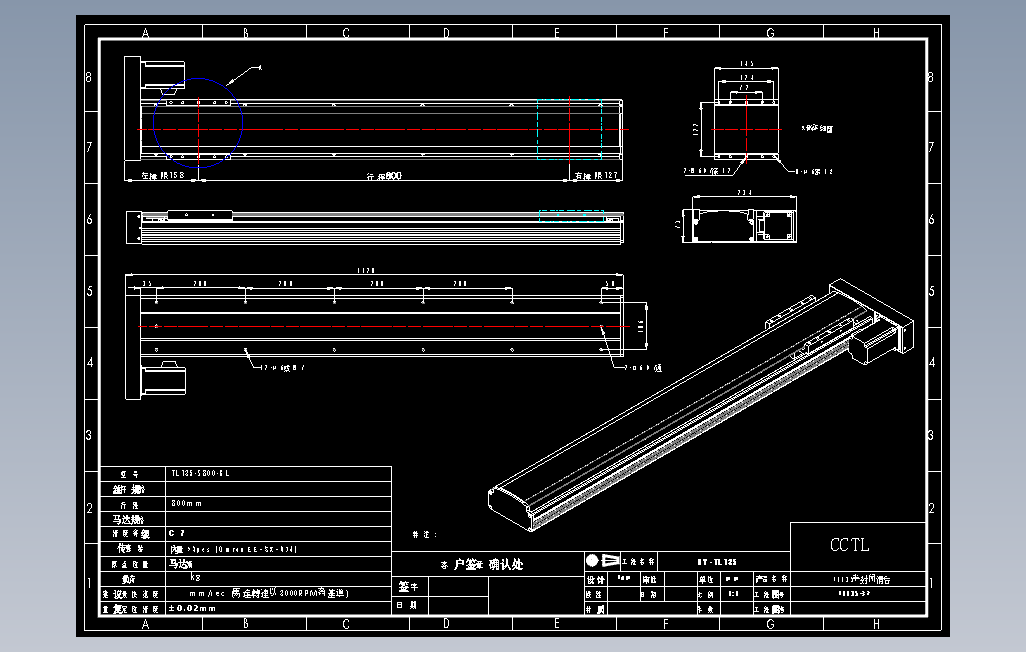Click the left limit '158' dimension label

[x=163, y=175]
